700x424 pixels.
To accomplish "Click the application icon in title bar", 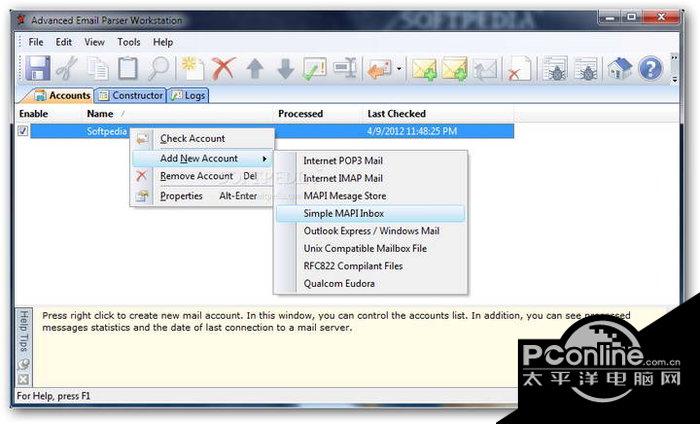I will pyautogui.click(x=21, y=20).
